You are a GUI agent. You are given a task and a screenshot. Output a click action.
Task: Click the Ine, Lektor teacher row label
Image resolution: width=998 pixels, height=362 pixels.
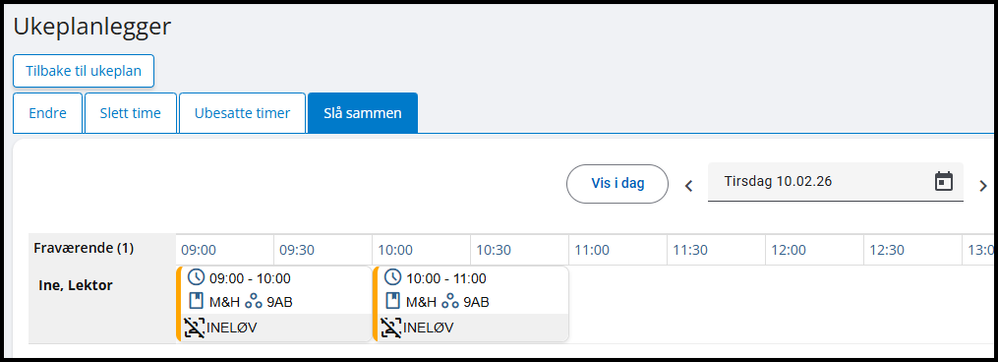coord(76,285)
